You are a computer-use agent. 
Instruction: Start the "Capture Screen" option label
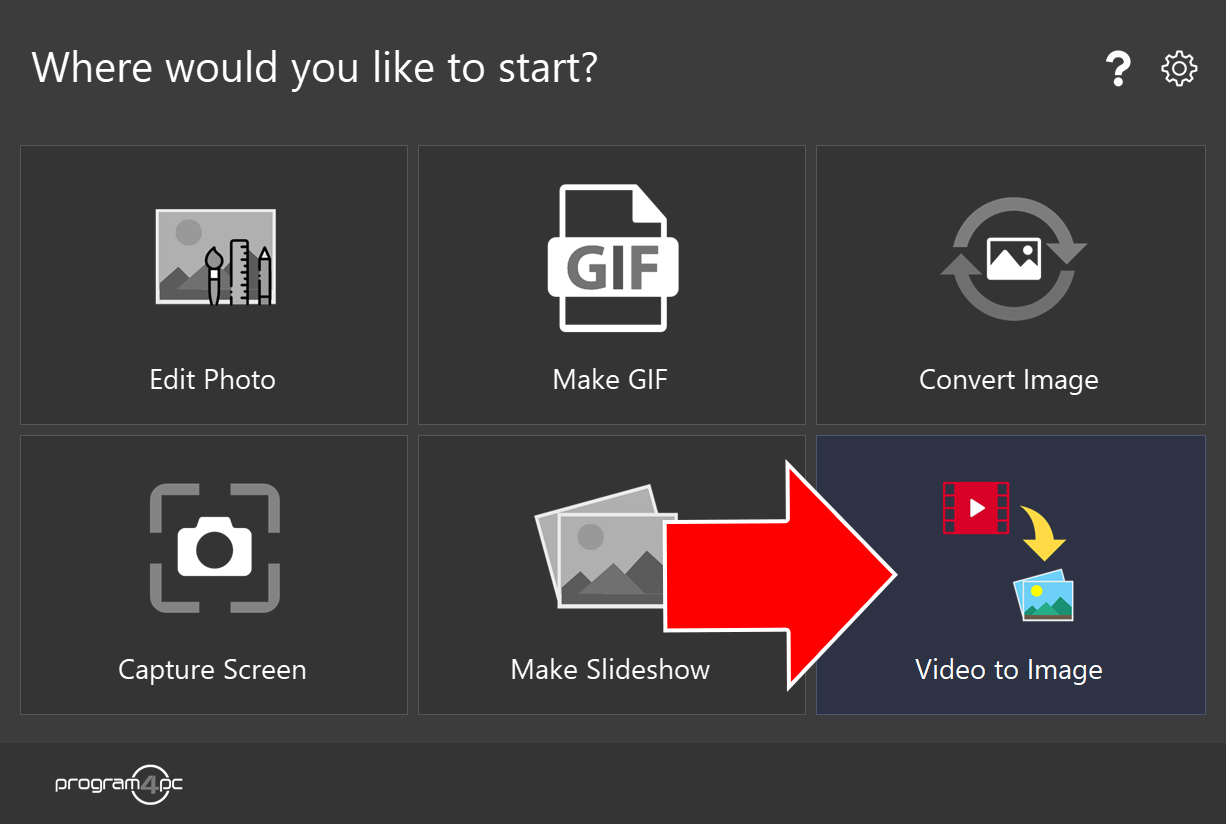coord(212,670)
